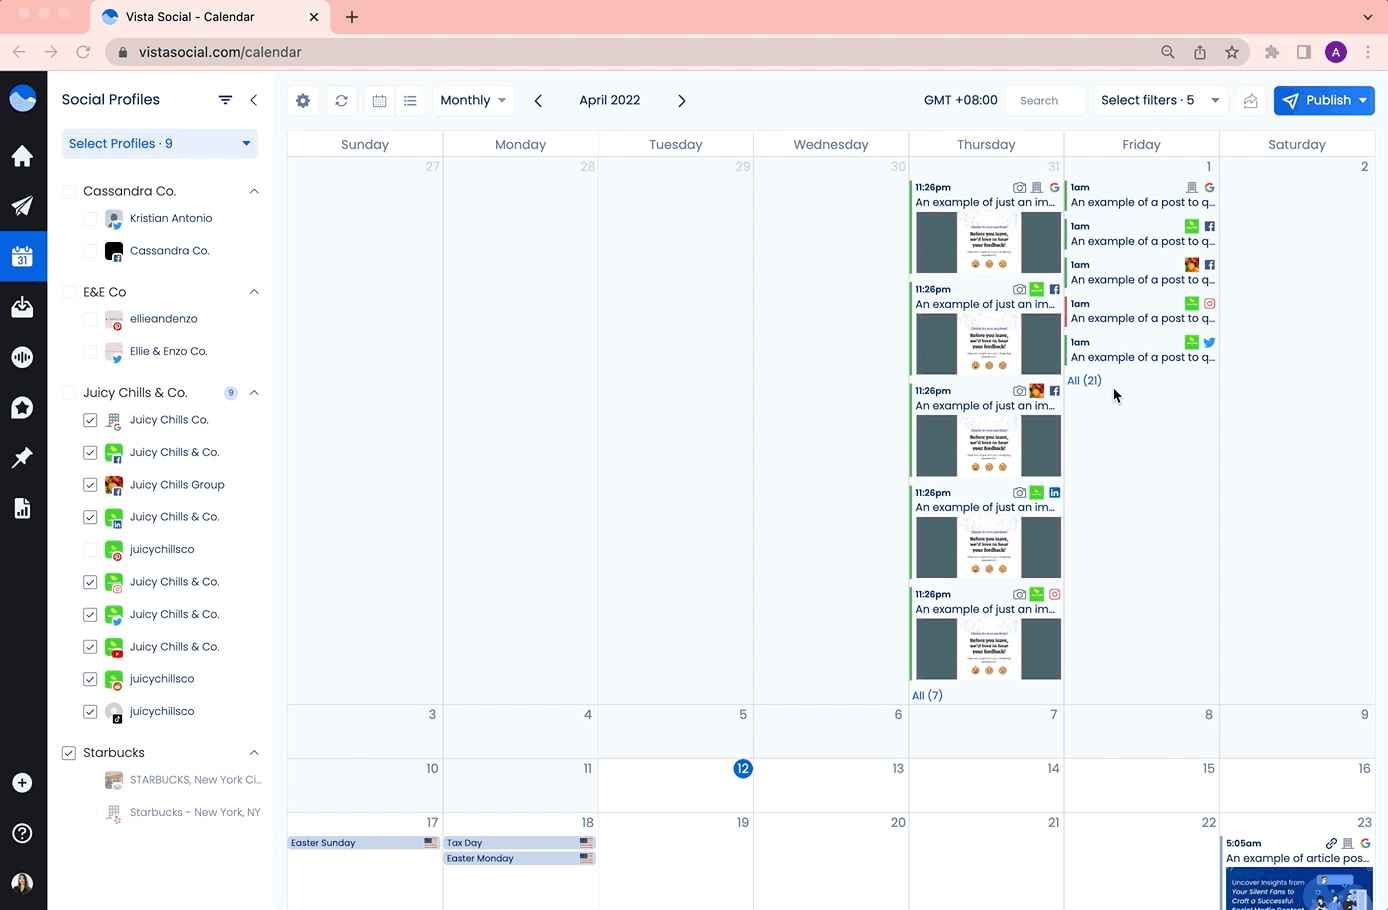The image size is (1388, 910).
Task: Open a new browser tab
Action: (x=352, y=17)
